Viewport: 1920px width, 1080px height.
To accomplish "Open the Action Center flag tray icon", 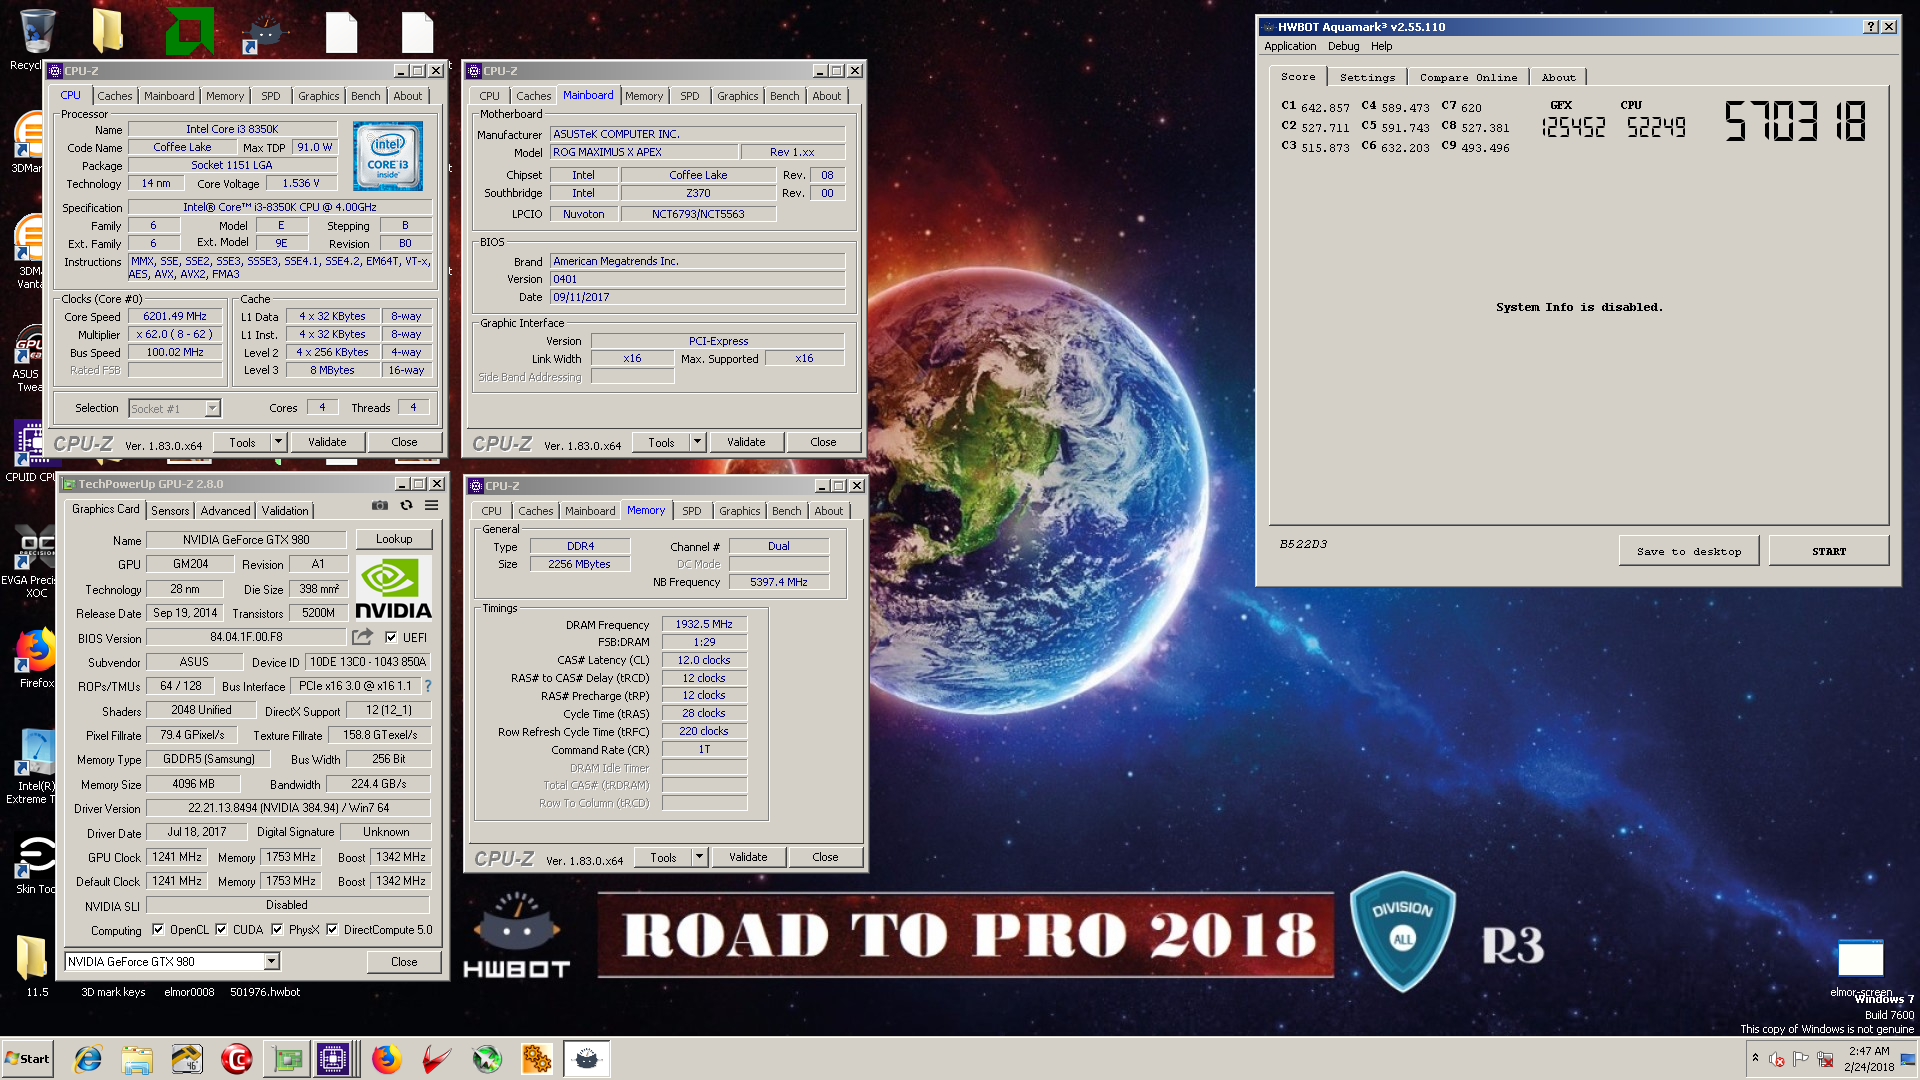I will pos(1801,1059).
